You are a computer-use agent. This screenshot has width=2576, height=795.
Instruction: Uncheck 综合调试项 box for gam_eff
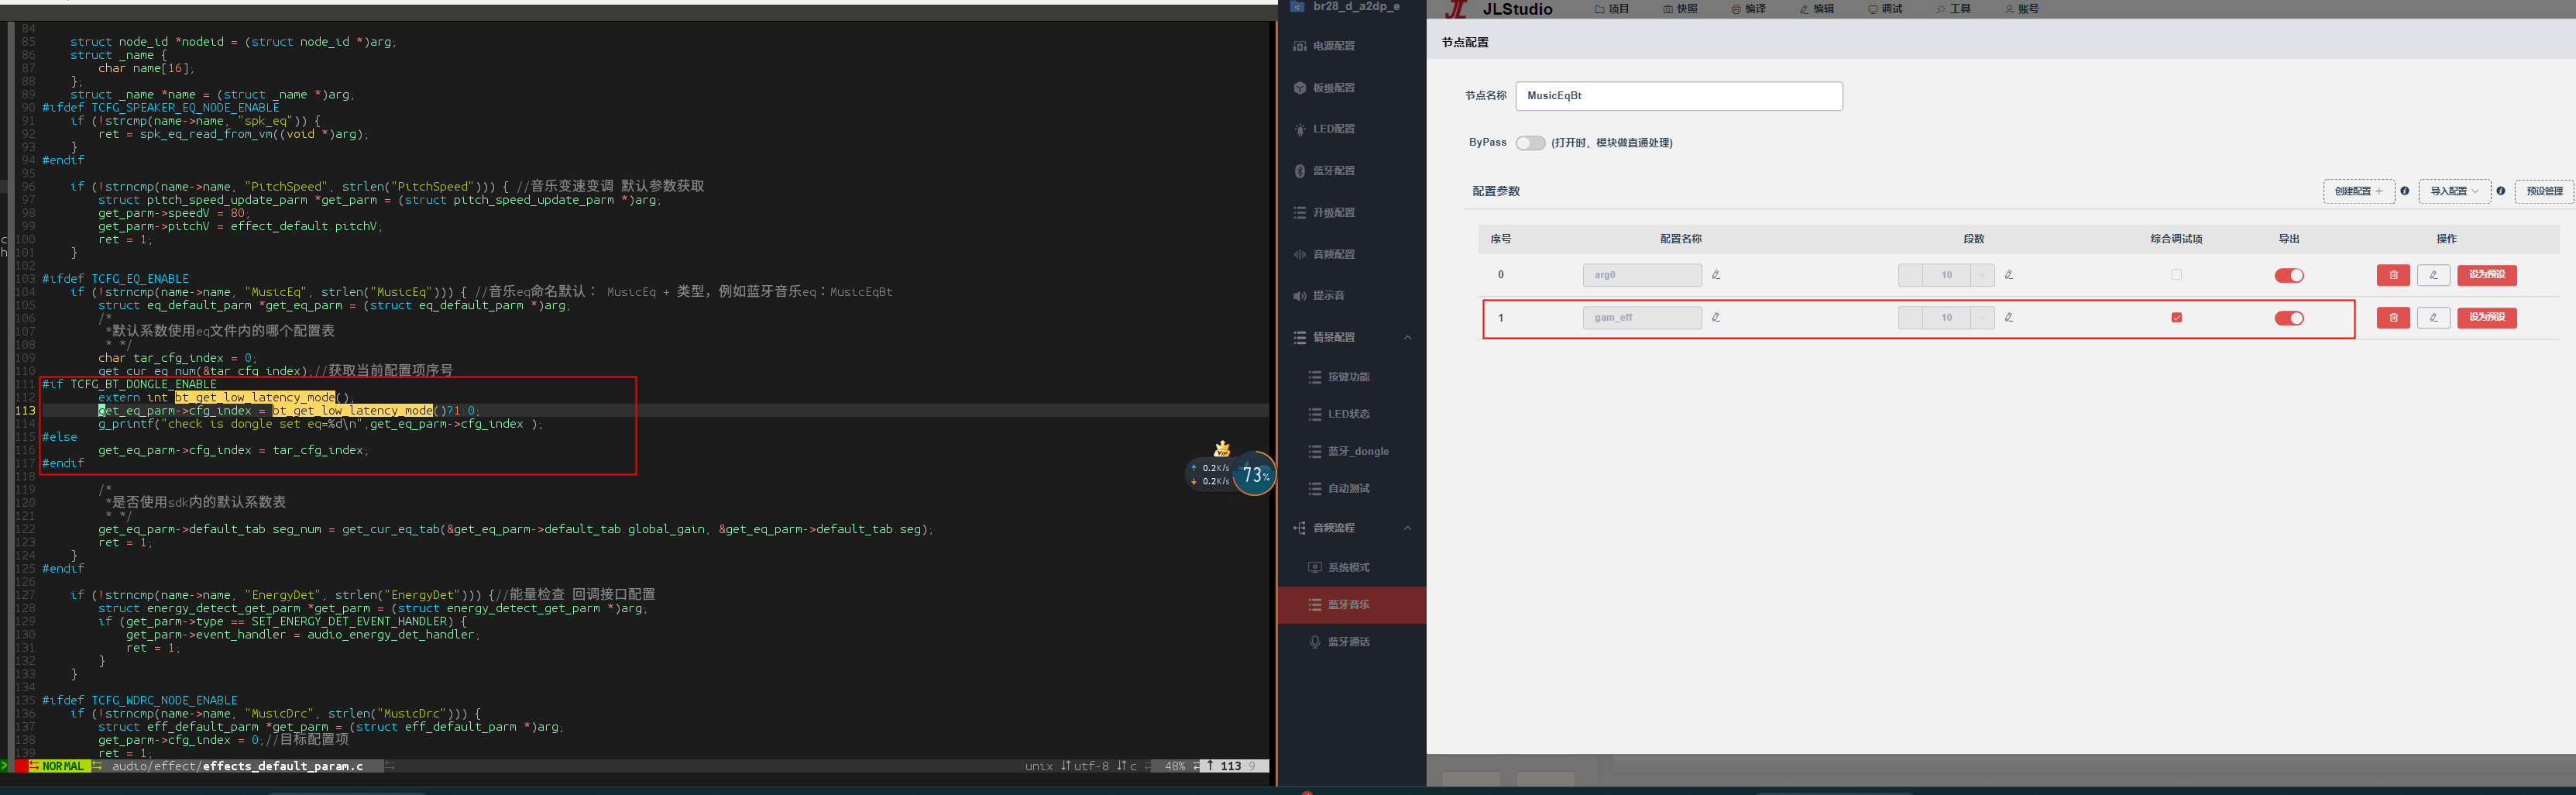coord(2176,318)
